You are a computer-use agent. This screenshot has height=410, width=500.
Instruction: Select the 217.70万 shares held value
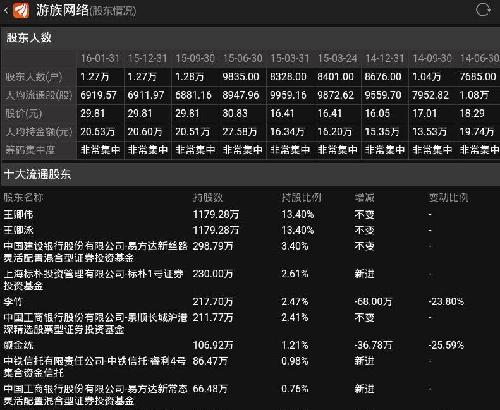[x=213, y=302]
